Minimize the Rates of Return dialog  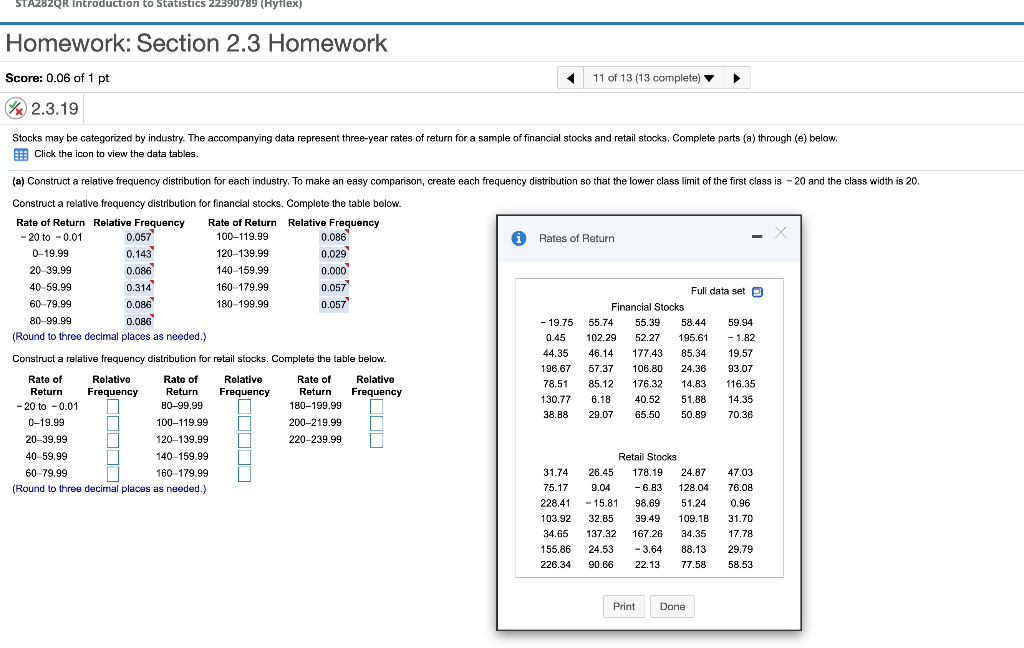(757, 236)
